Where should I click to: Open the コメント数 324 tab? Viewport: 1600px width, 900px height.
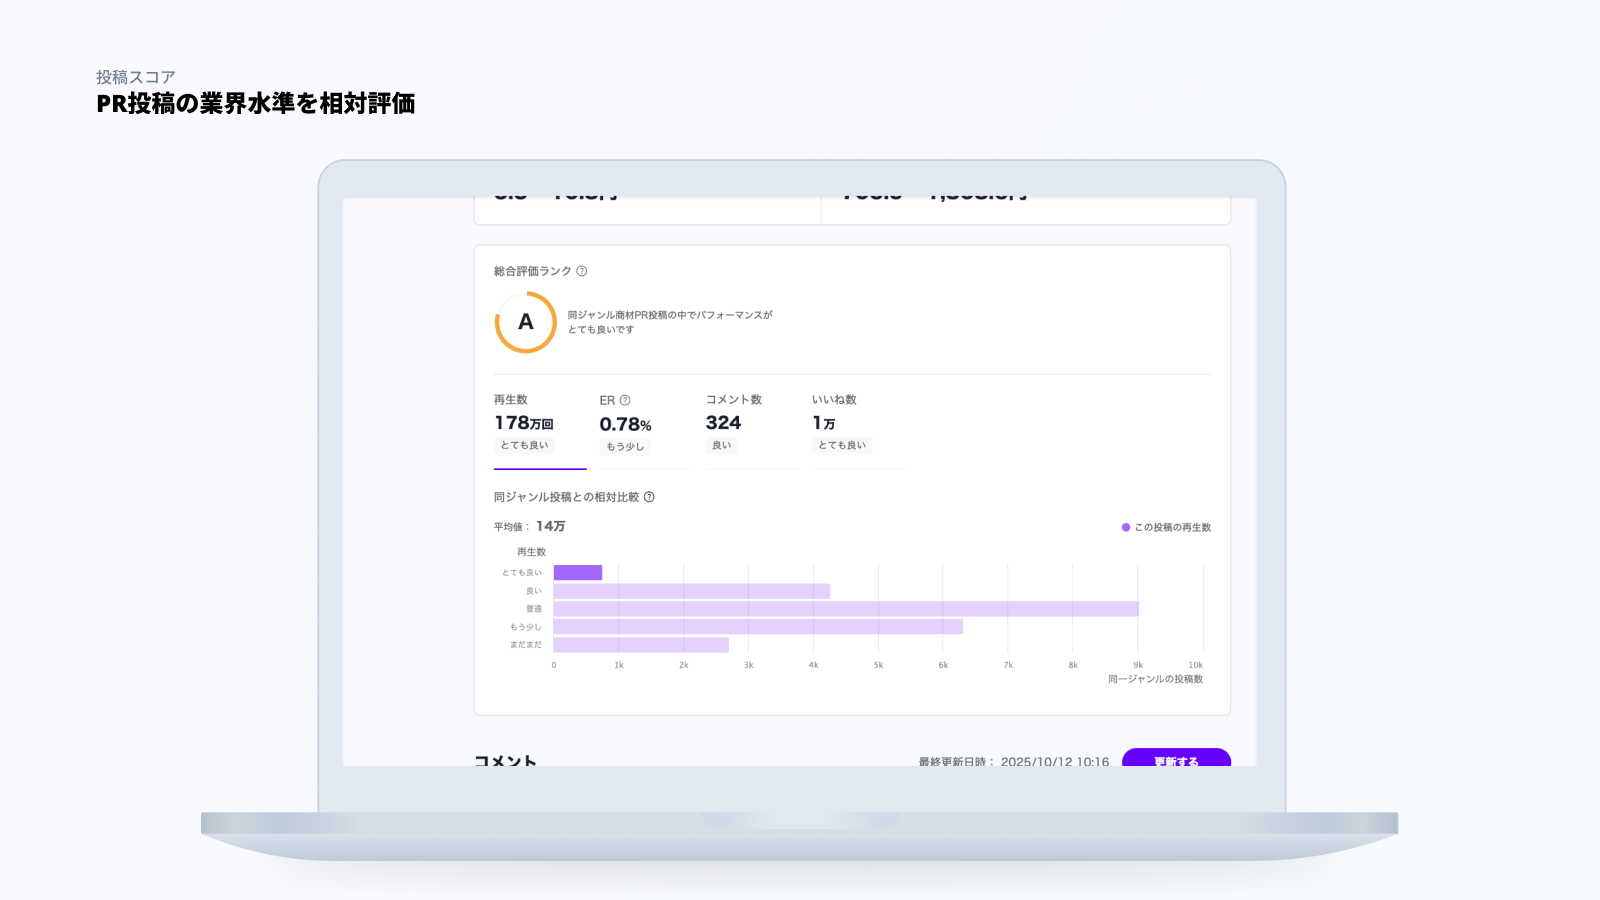tap(752, 429)
